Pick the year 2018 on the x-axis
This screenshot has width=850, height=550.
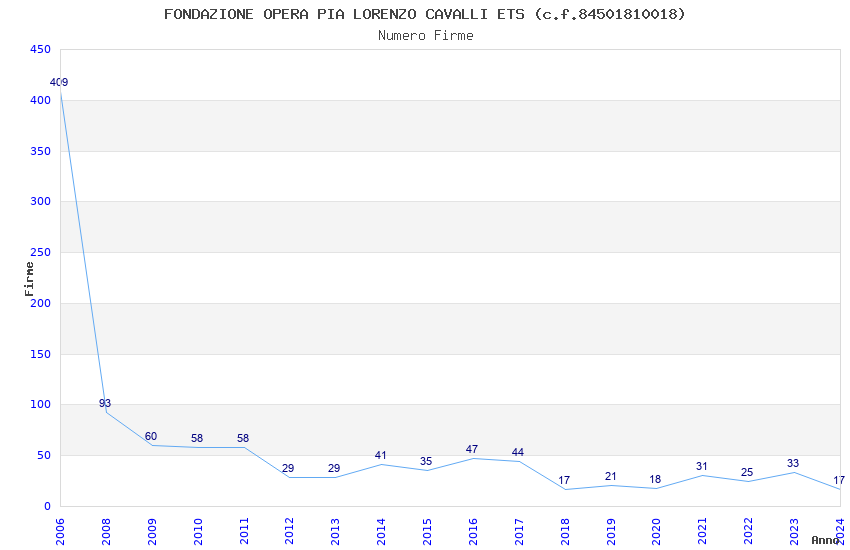pyautogui.click(x=565, y=531)
